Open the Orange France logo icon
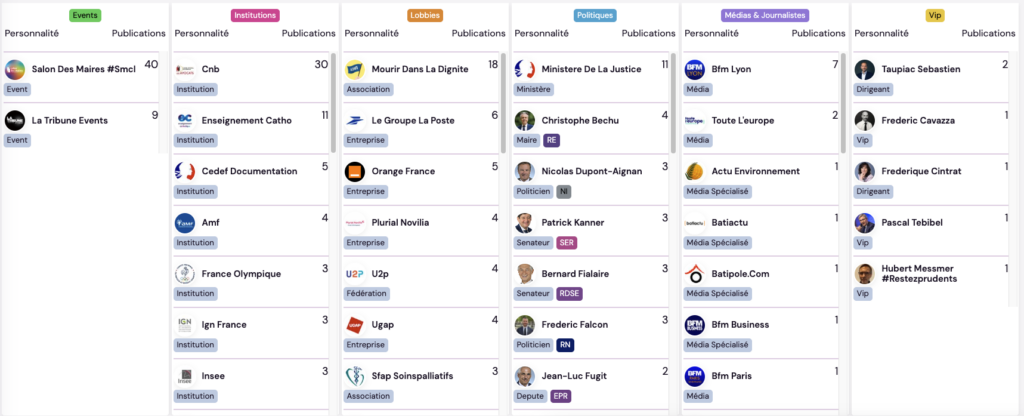 coord(354,171)
